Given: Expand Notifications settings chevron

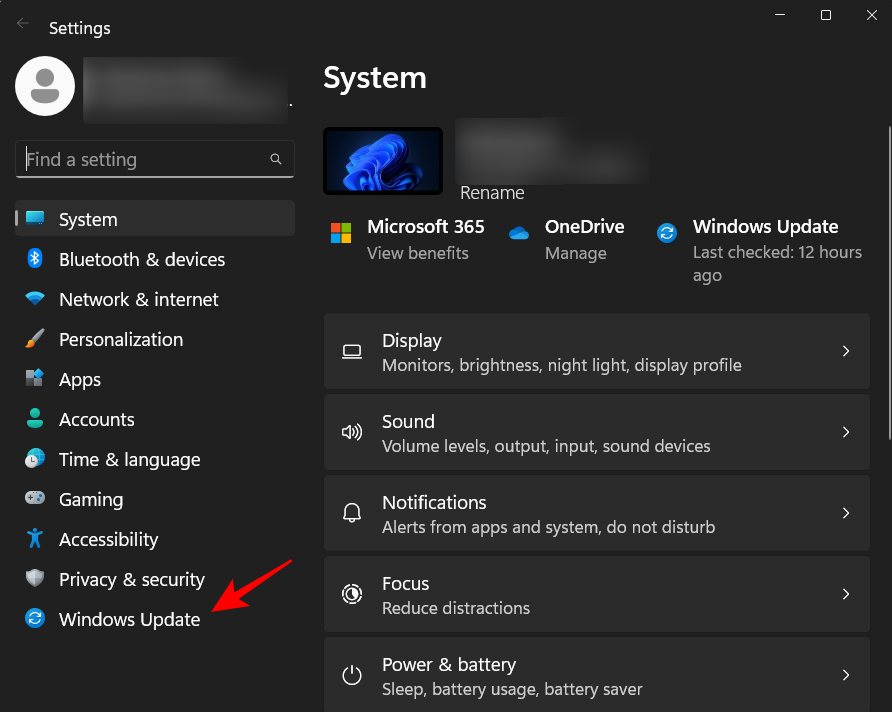Looking at the screenshot, I should click(x=846, y=513).
